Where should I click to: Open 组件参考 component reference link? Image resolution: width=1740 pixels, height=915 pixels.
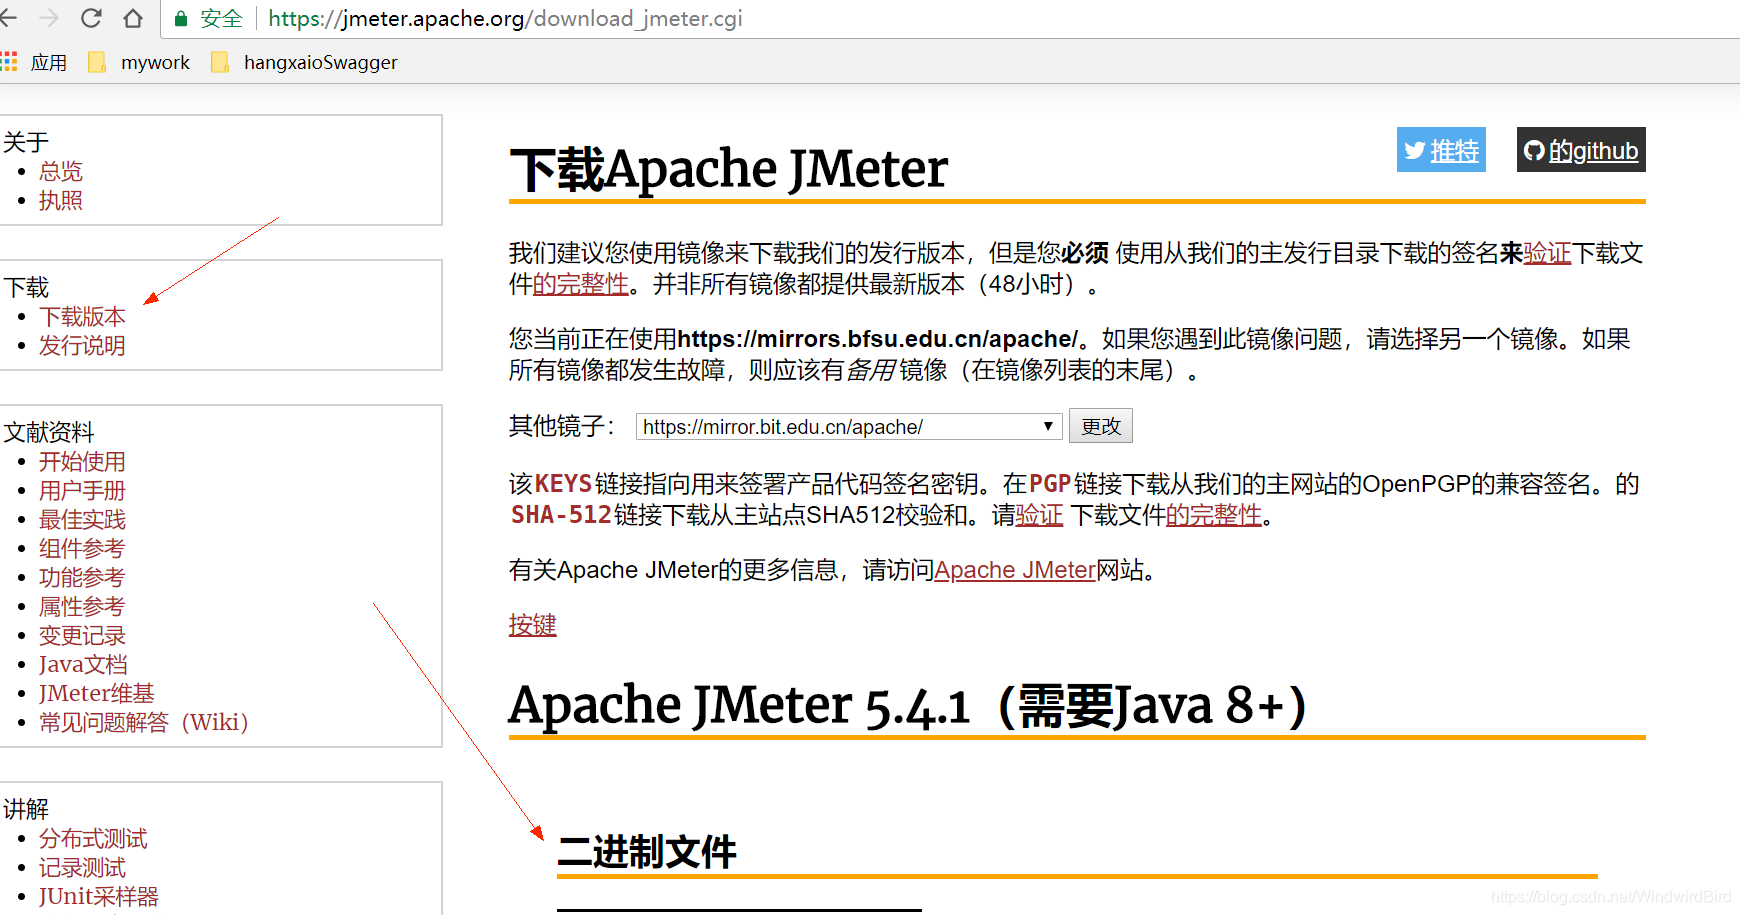(82, 548)
